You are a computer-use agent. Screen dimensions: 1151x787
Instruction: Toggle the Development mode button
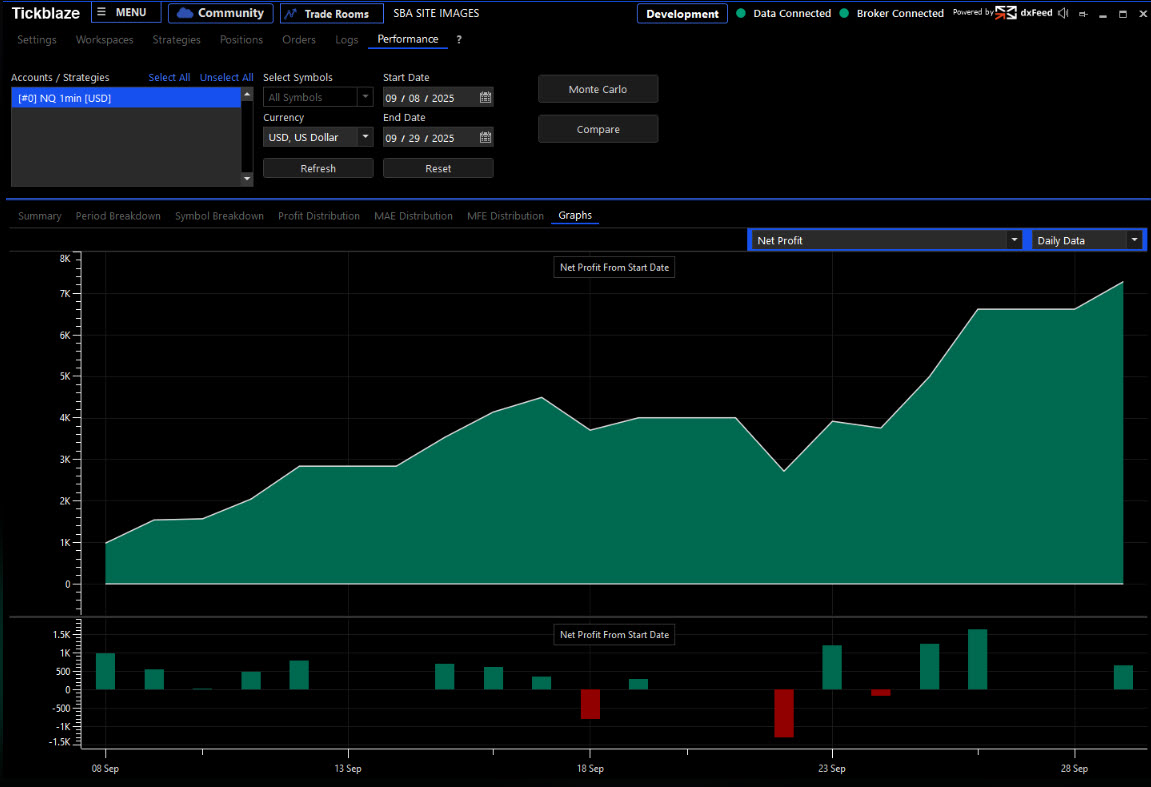682,14
